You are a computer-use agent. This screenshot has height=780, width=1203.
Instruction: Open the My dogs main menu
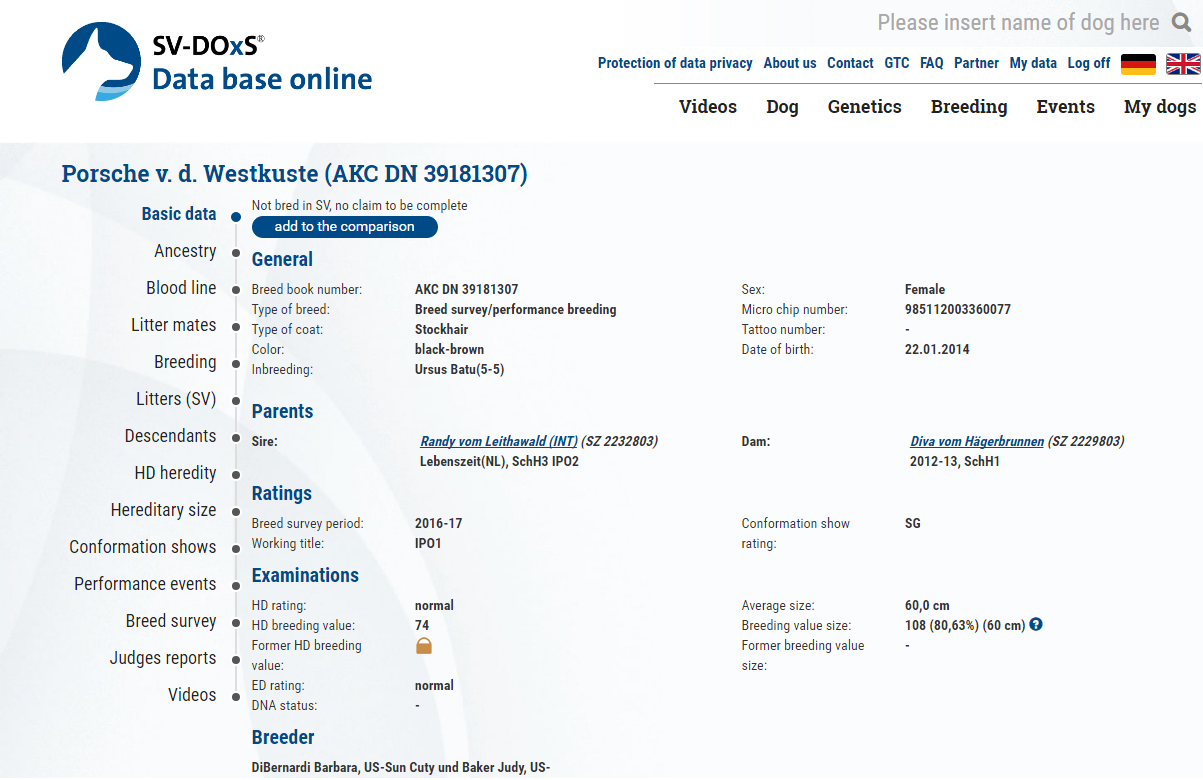[x=1160, y=107]
